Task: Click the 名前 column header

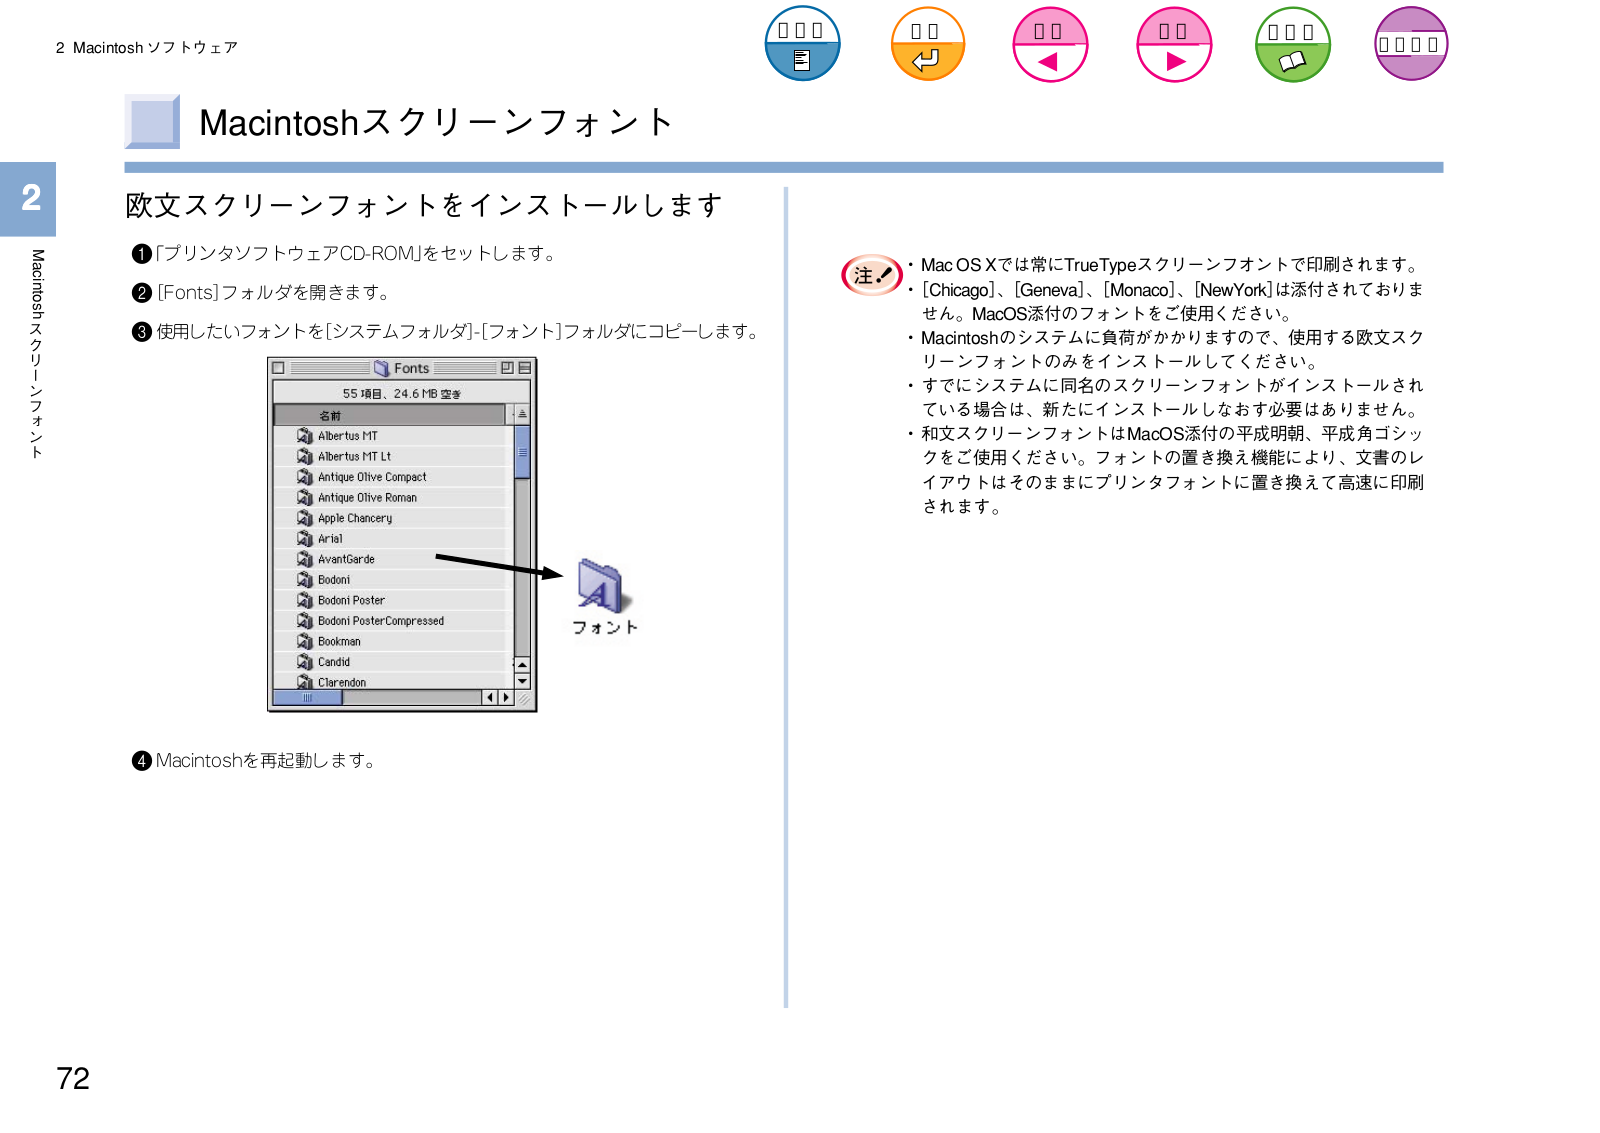Action: [389, 415]
